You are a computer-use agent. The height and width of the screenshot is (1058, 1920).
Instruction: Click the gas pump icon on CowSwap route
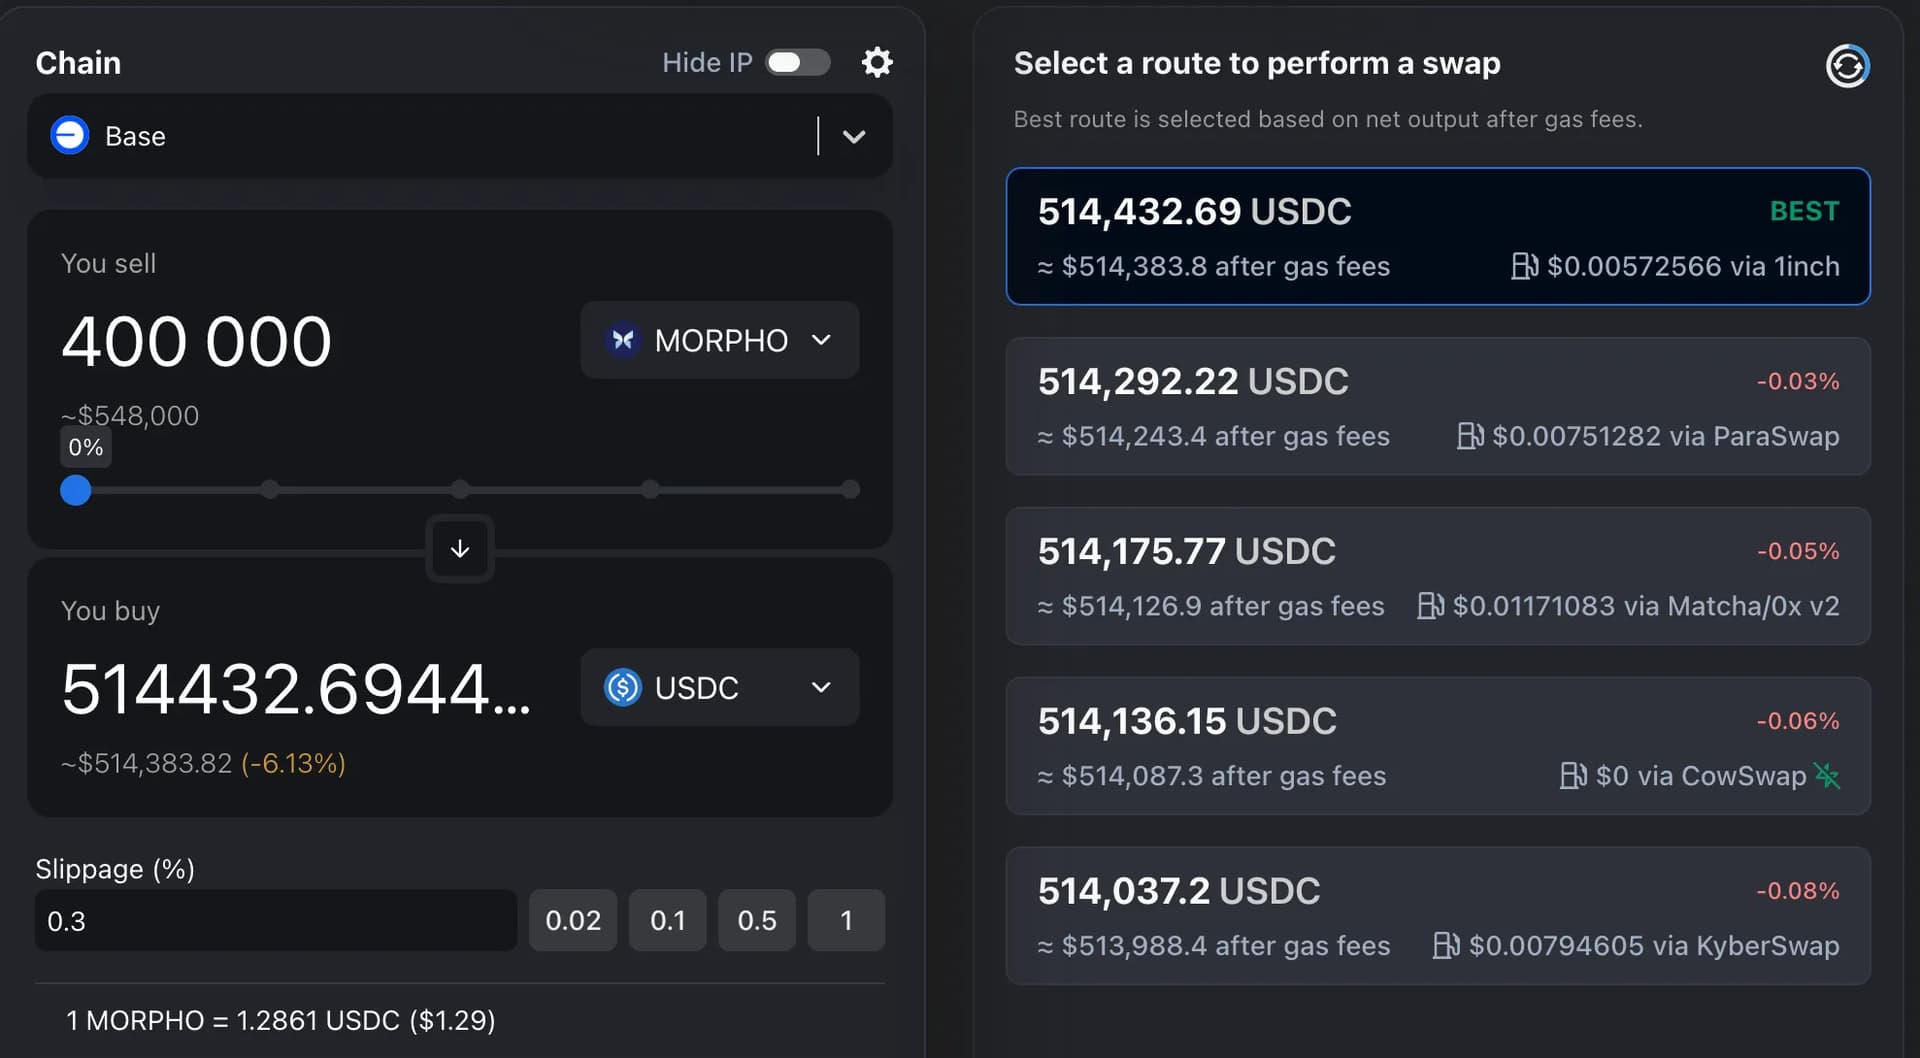(x=1573, y=776)
